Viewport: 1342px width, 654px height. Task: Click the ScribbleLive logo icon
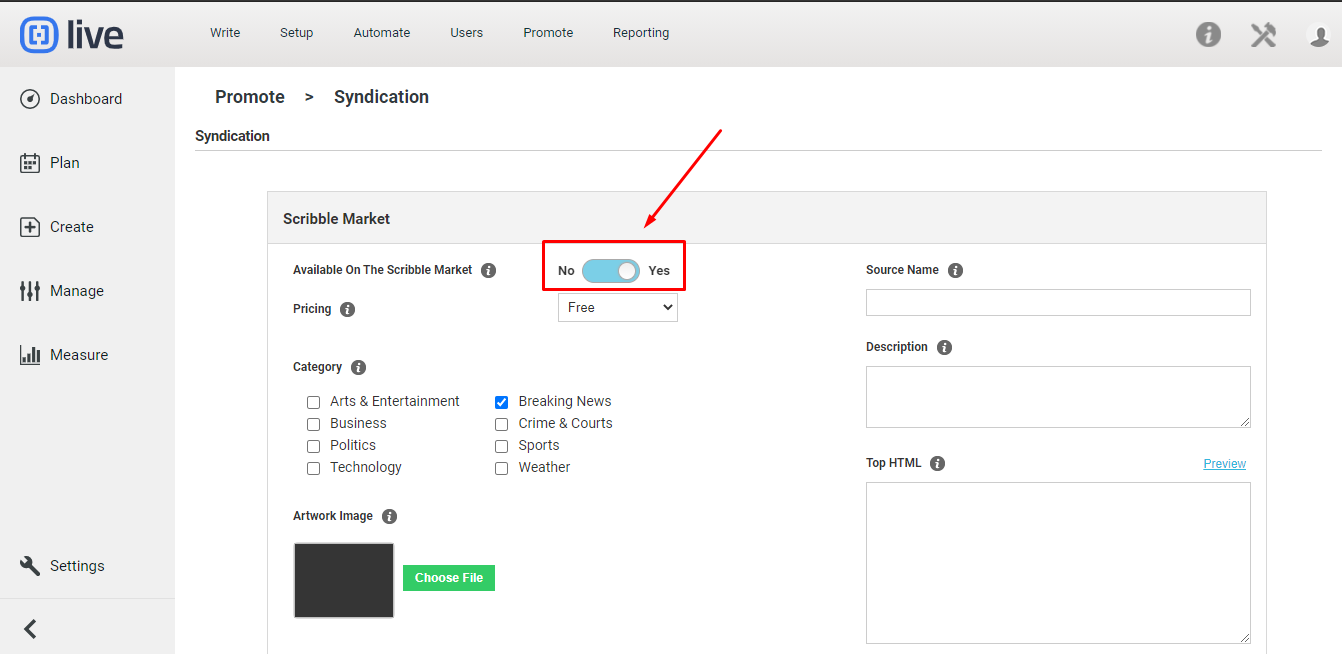40,34
